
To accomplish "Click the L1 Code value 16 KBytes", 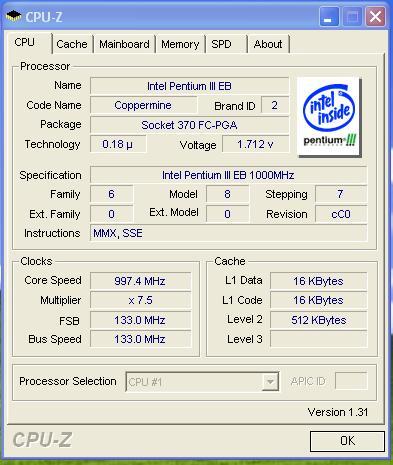I will coord(318,300).
